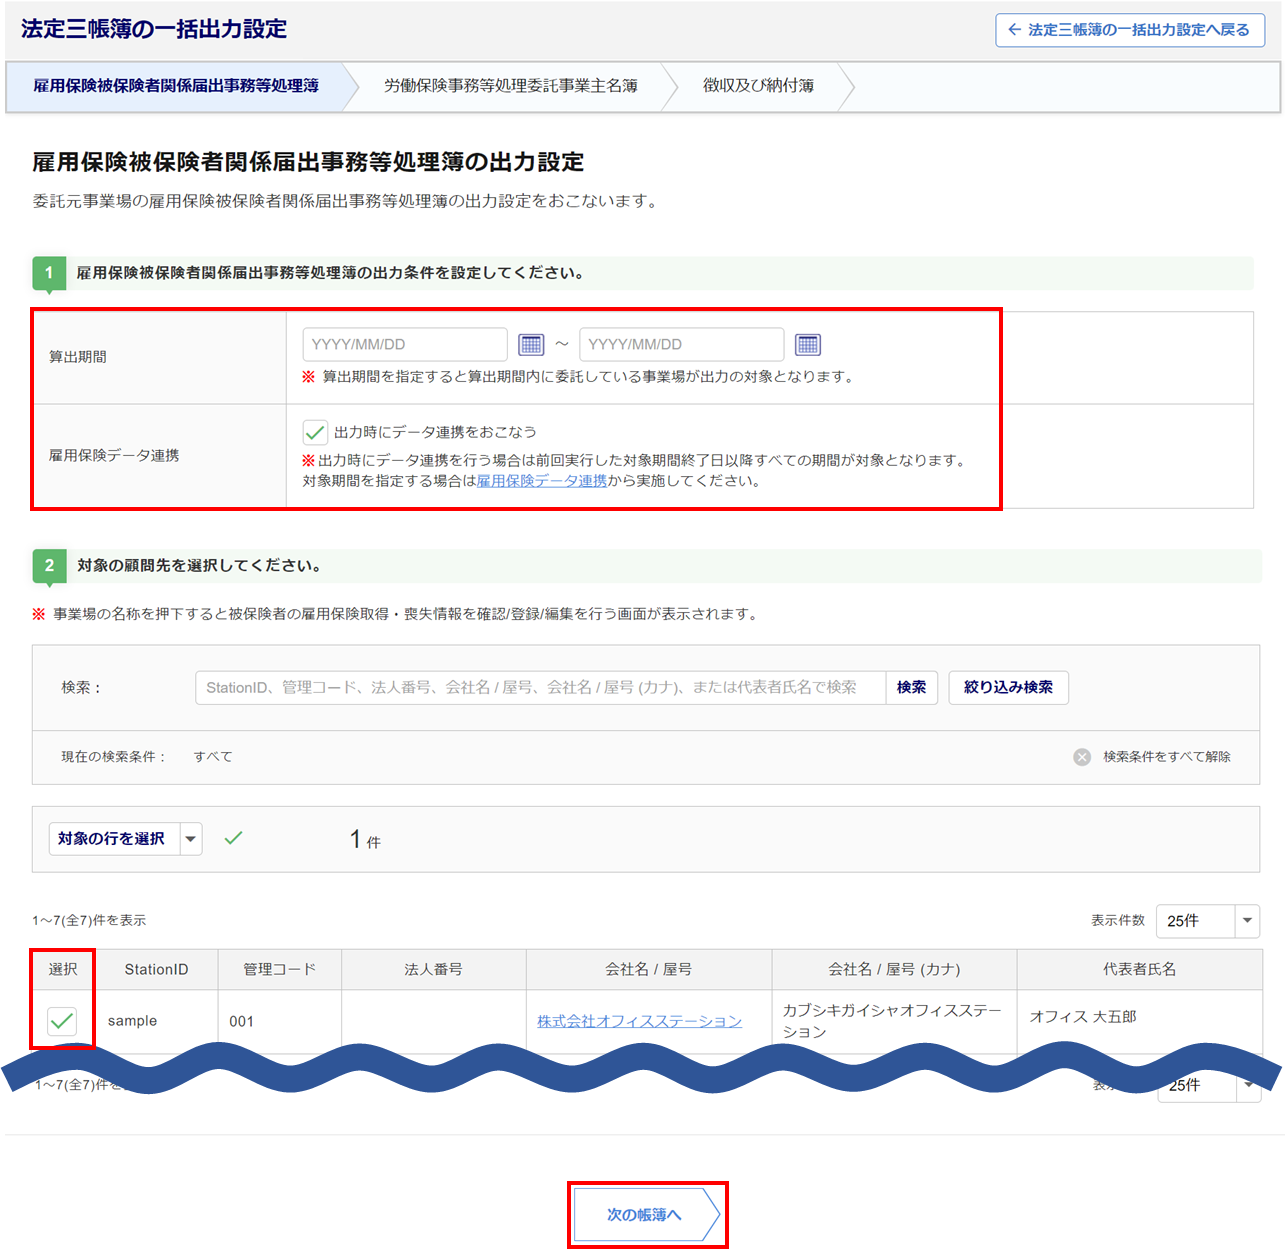The width and height of the screenshot is (1285, 1258).
Task: Uncheck selection box for sample row
Action: (x=62, y=1021)
